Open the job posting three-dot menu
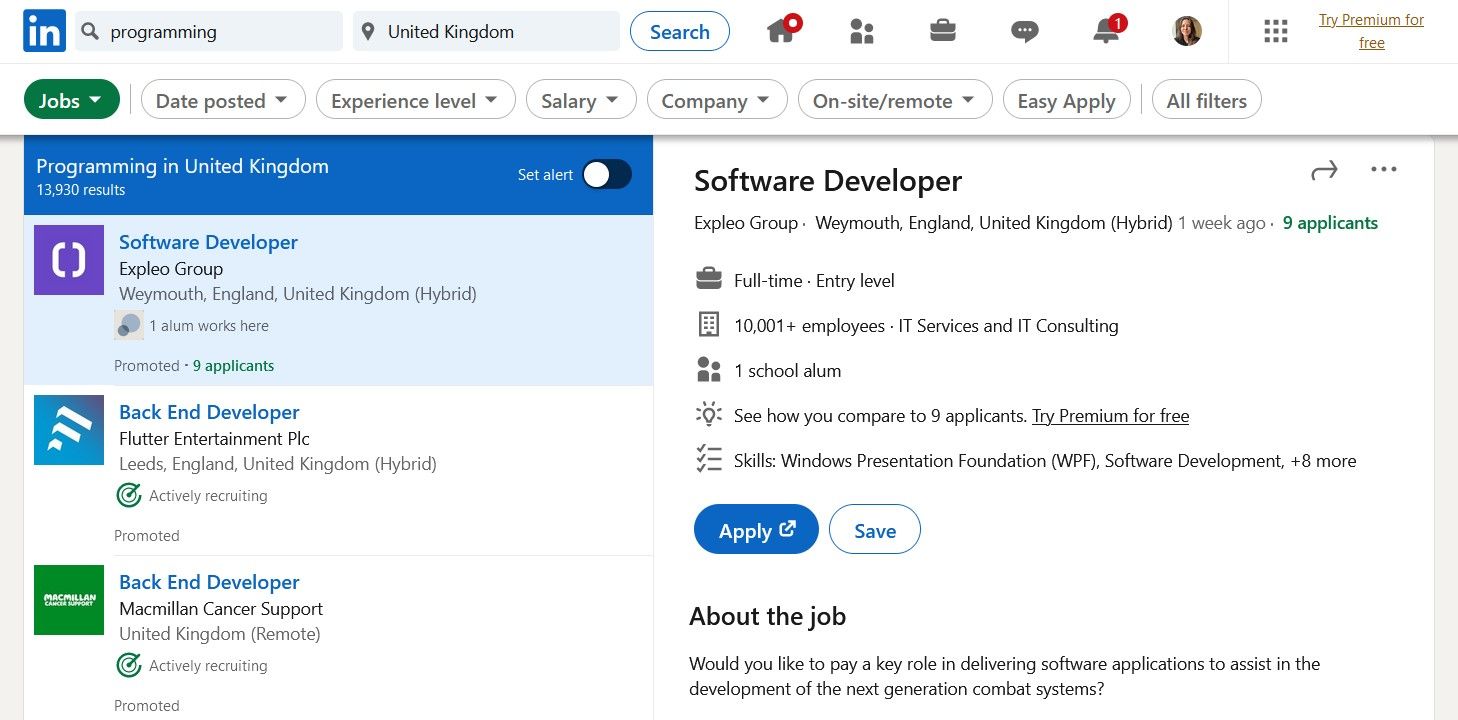 1384,169
